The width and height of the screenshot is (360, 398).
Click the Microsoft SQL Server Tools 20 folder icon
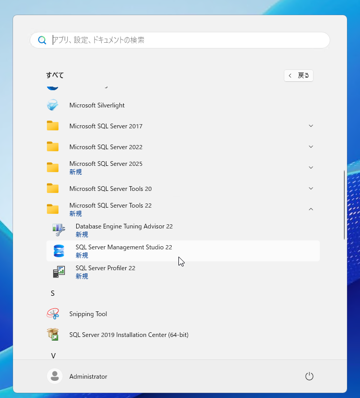click(x=53, y=188)
